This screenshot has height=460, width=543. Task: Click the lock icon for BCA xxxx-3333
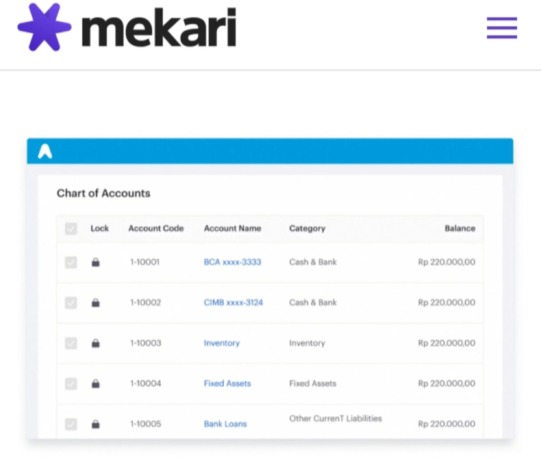coord(96,262)
